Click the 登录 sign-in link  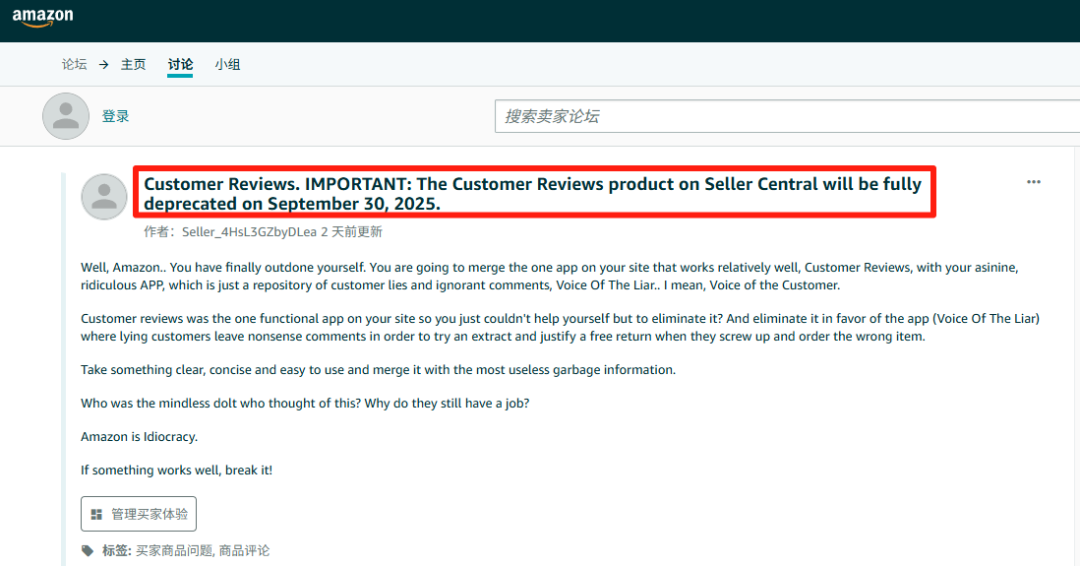click(116, 116)
